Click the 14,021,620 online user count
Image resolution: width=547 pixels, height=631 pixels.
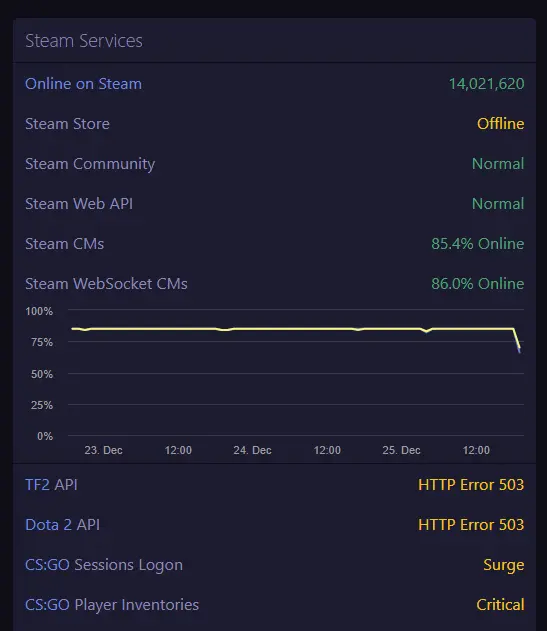point(486,84)
